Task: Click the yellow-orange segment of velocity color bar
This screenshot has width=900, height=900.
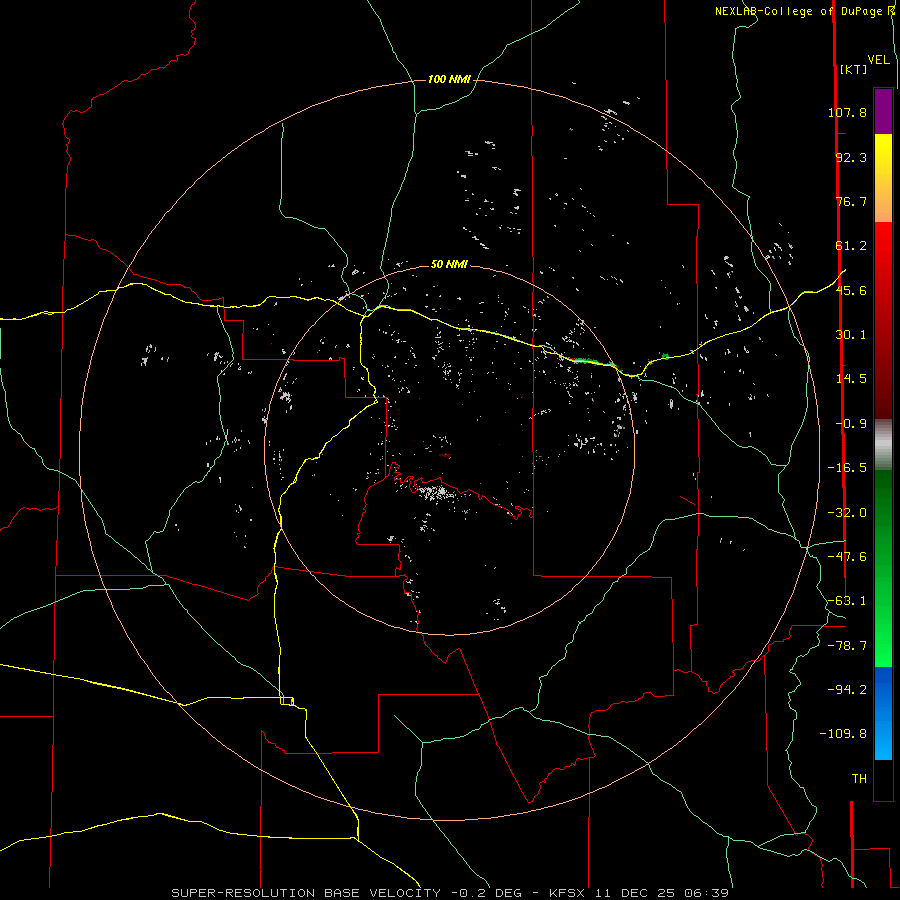Action: [883, 178]
